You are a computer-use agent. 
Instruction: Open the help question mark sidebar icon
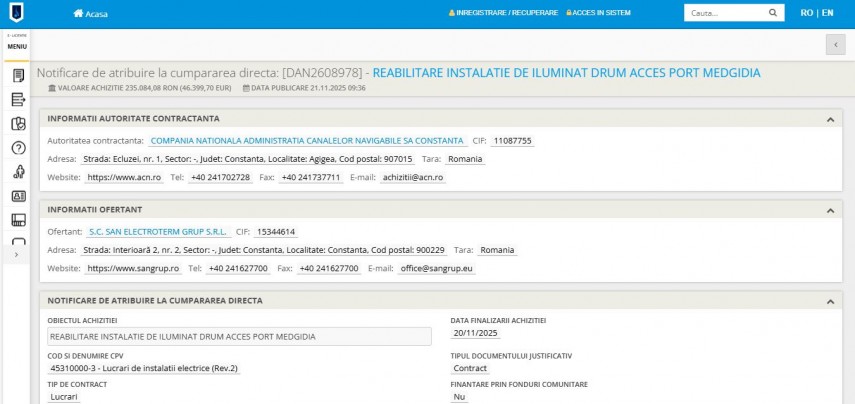pyautogui.click(x=18, y=148)
